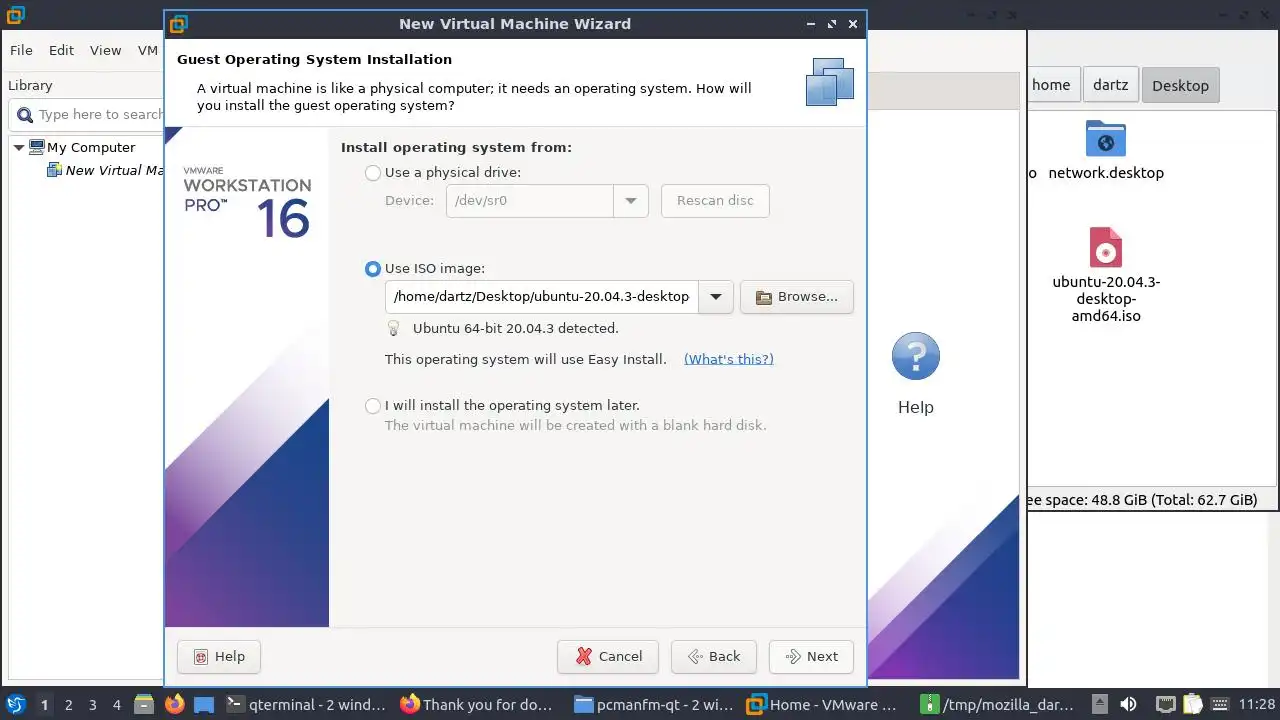Open the VM menu in VMware

click(x=147, y=50)
